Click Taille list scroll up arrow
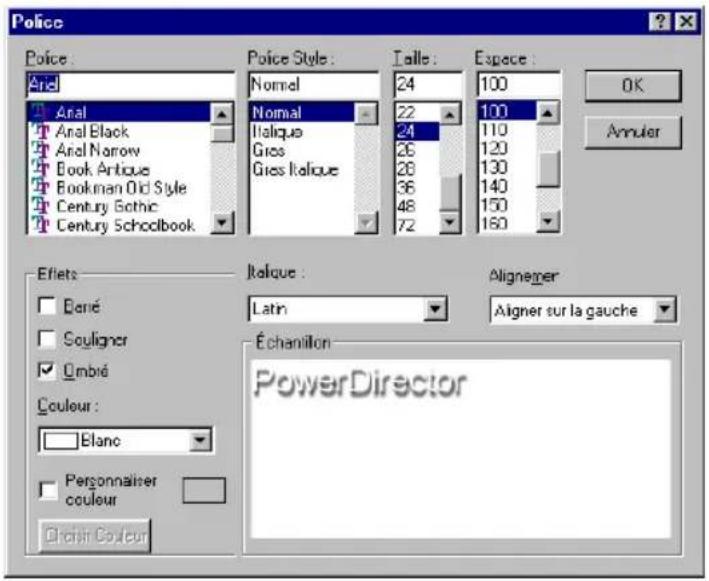The width and height of the screenshot is (709, 581). [450, 114]
